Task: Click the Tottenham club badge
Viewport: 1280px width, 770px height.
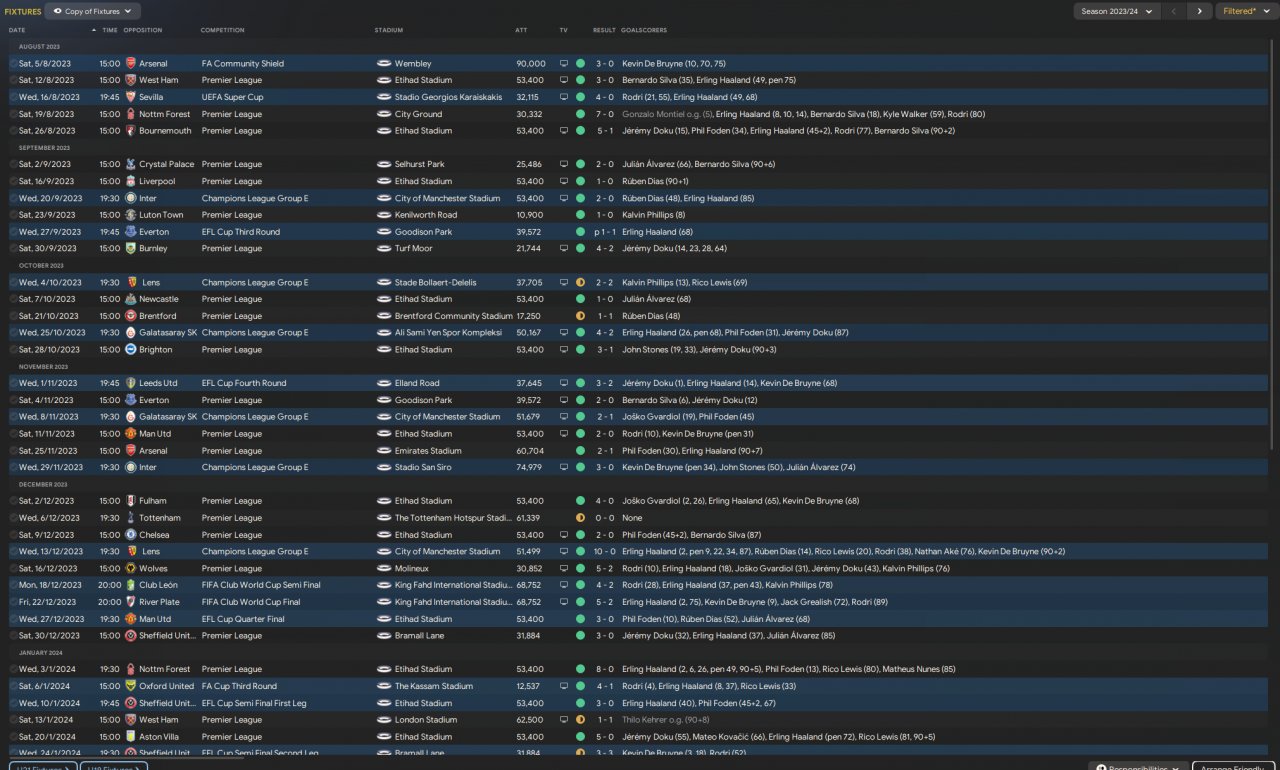Action: click(131, 518)
